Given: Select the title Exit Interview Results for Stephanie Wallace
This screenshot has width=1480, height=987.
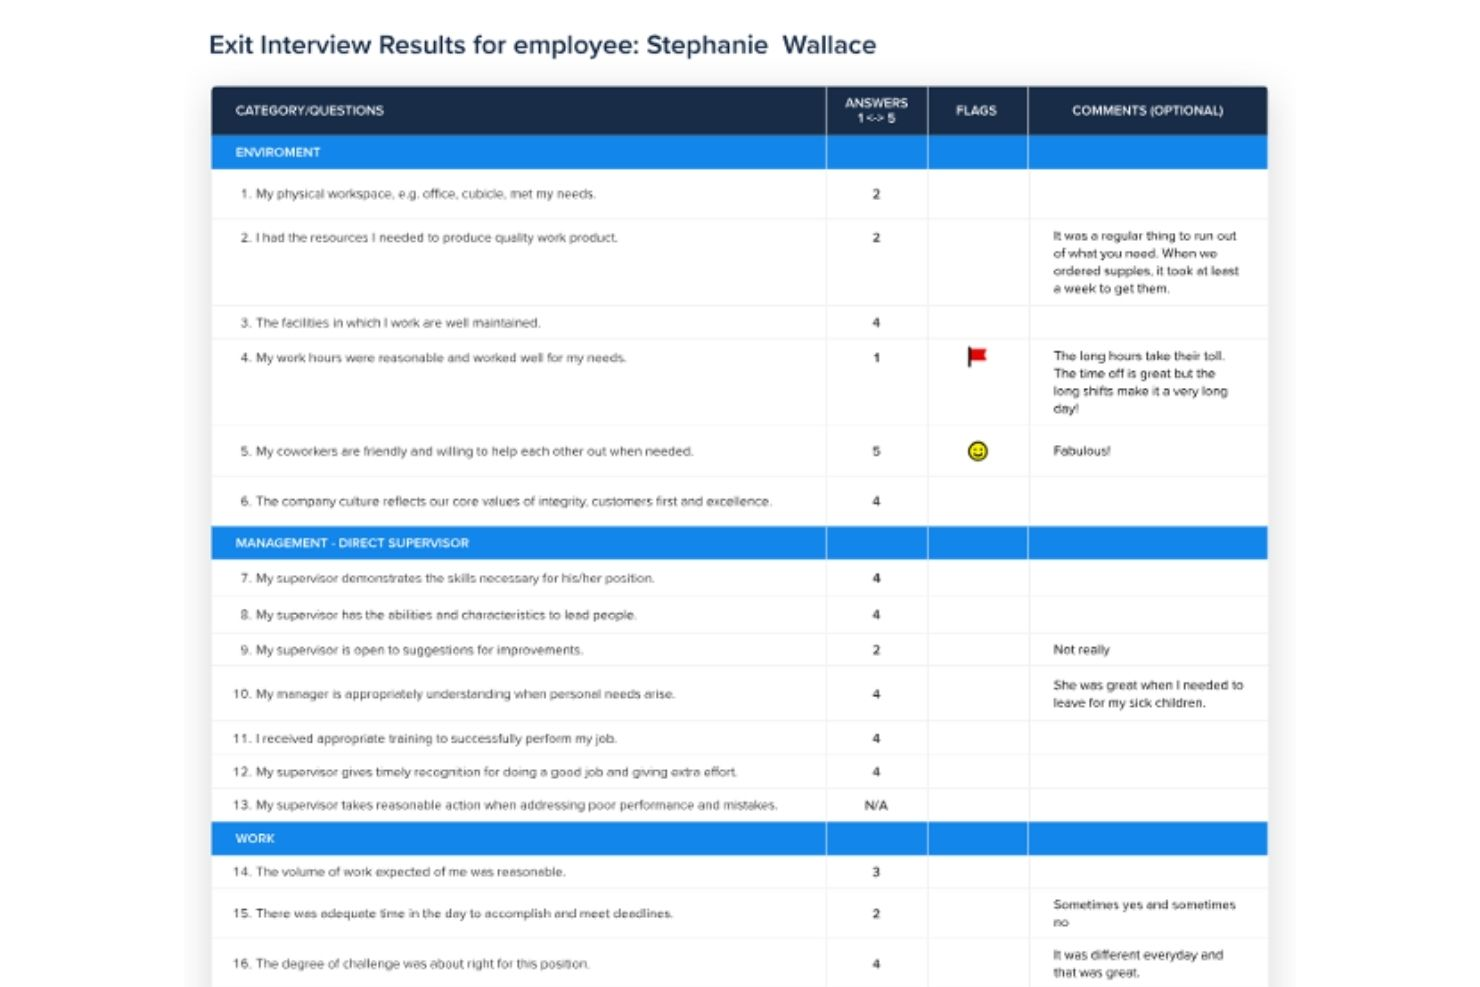Looking at the screenshot, I should (543, 44).
